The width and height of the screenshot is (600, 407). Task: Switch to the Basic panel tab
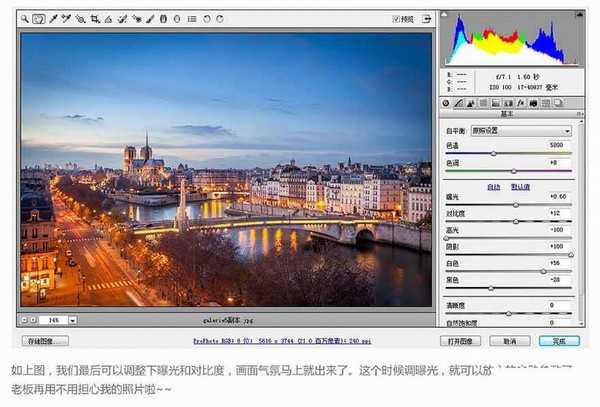446,103
